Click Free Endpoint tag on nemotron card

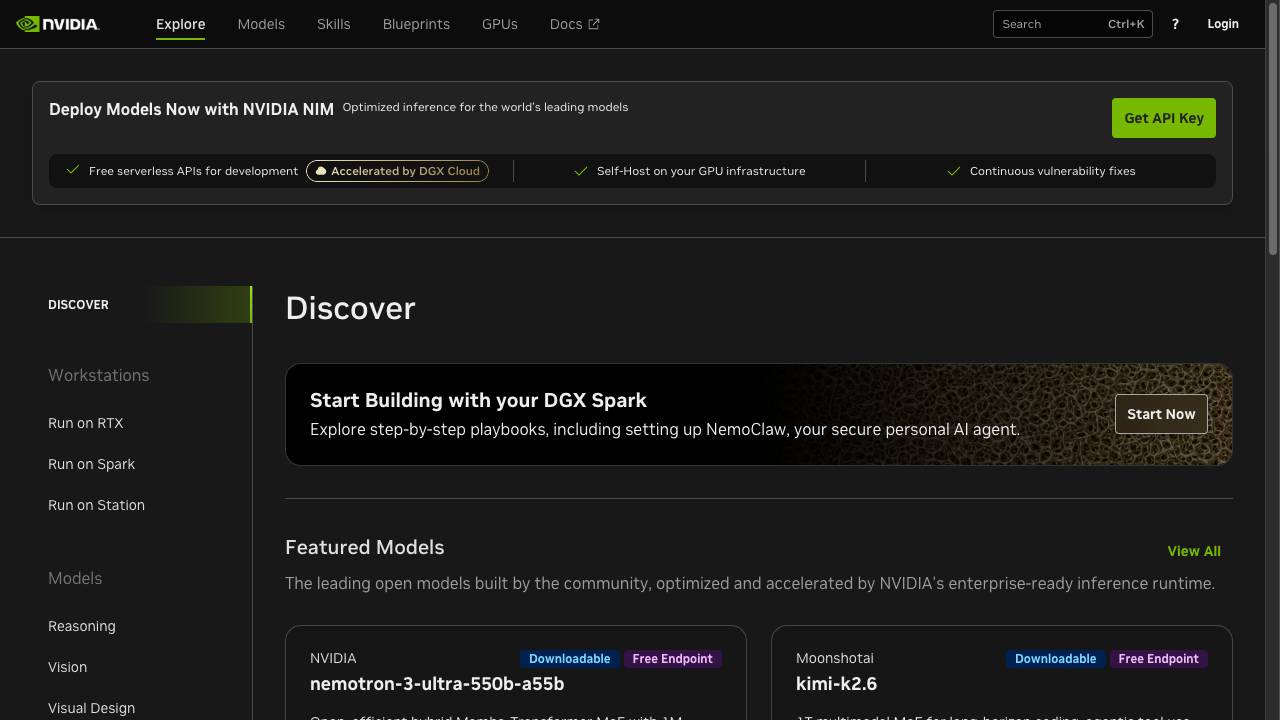point(672,659)
